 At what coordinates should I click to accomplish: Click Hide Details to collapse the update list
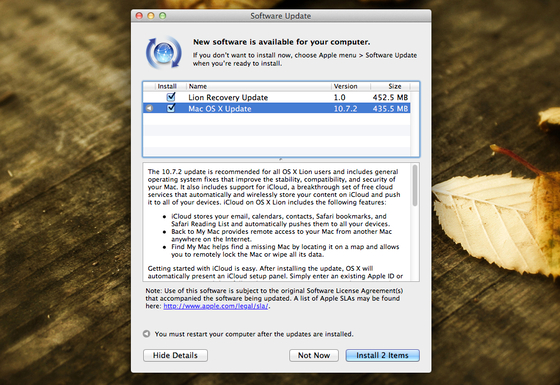pos(175,355)
